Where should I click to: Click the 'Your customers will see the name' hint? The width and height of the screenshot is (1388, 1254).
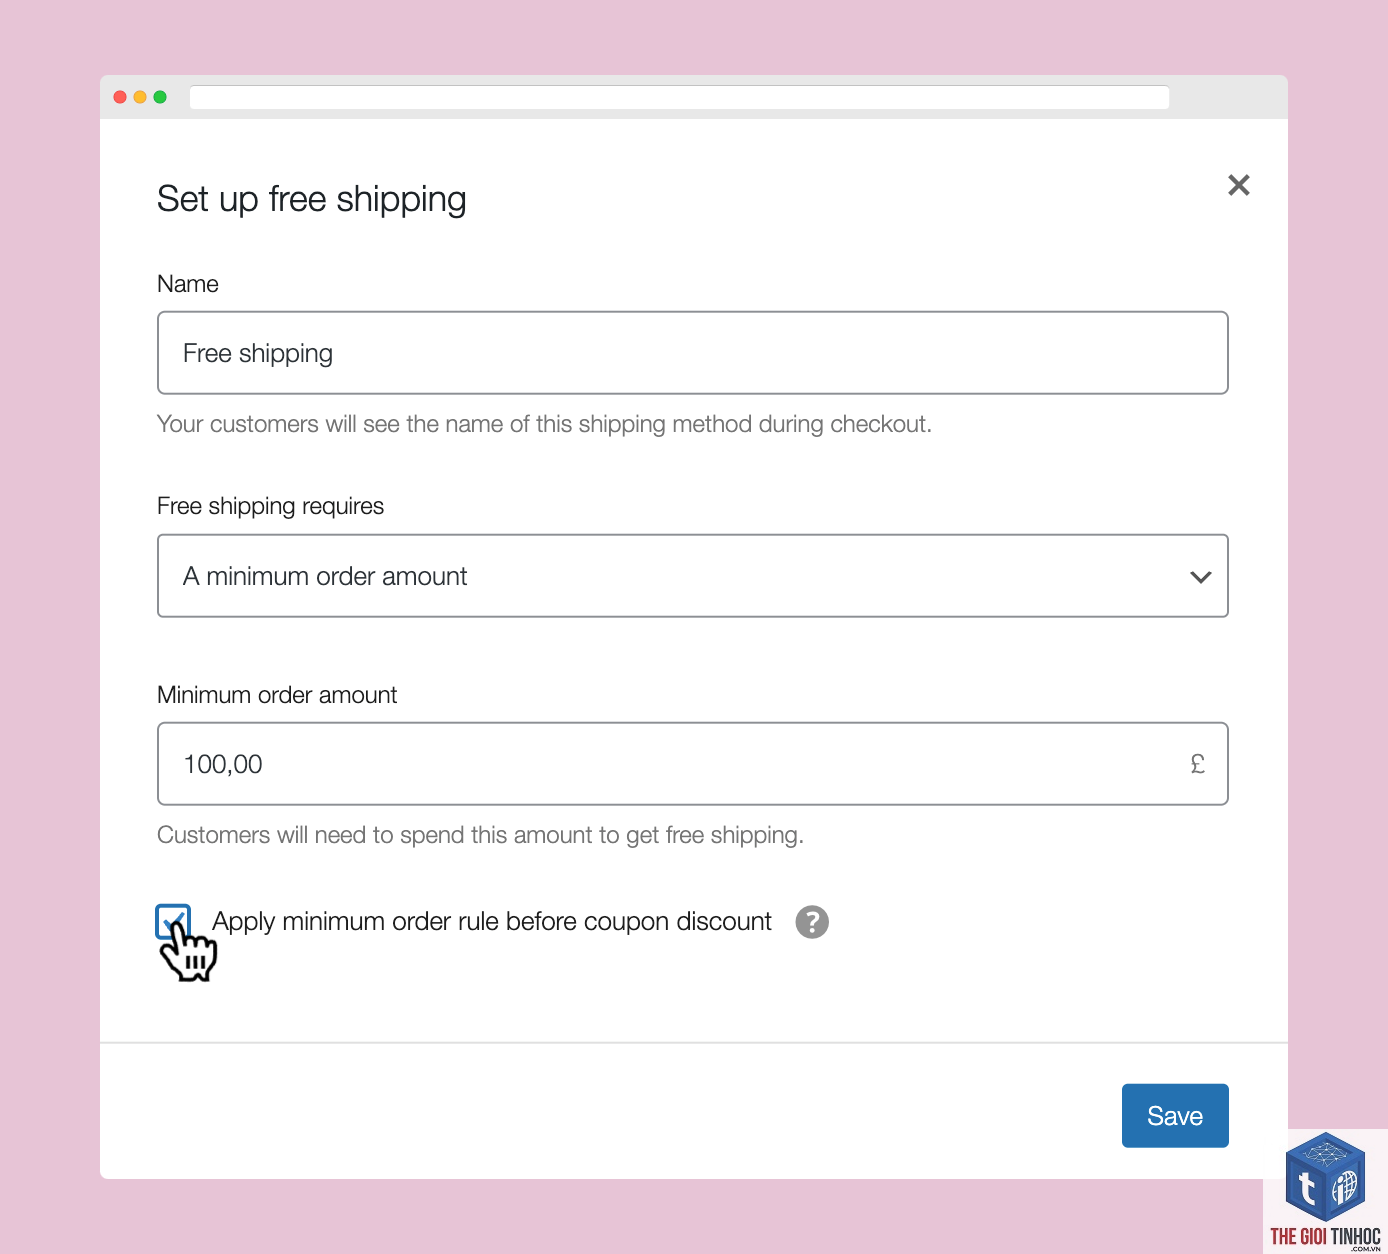[544, 424]
